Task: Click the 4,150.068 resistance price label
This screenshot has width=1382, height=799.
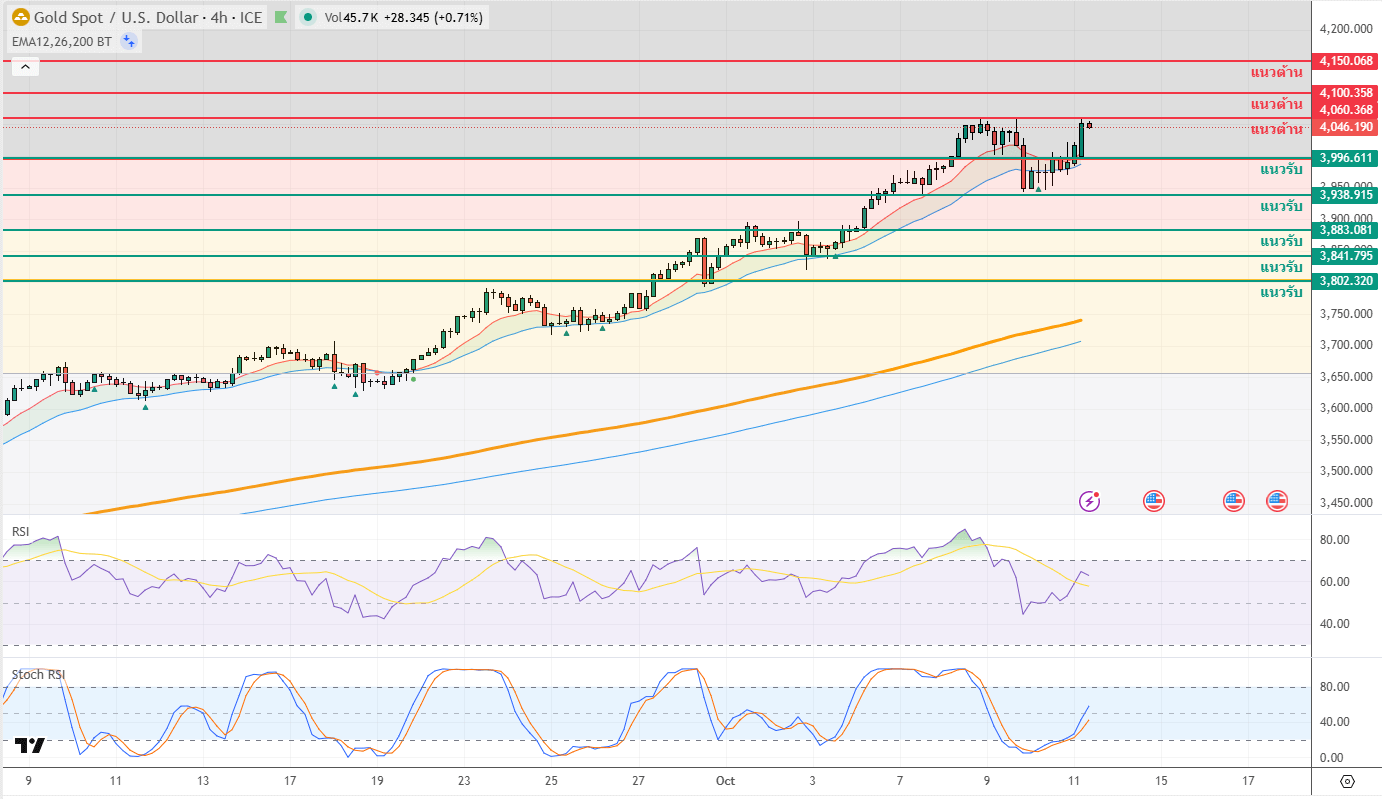Action: click(x=1346, y=61)
